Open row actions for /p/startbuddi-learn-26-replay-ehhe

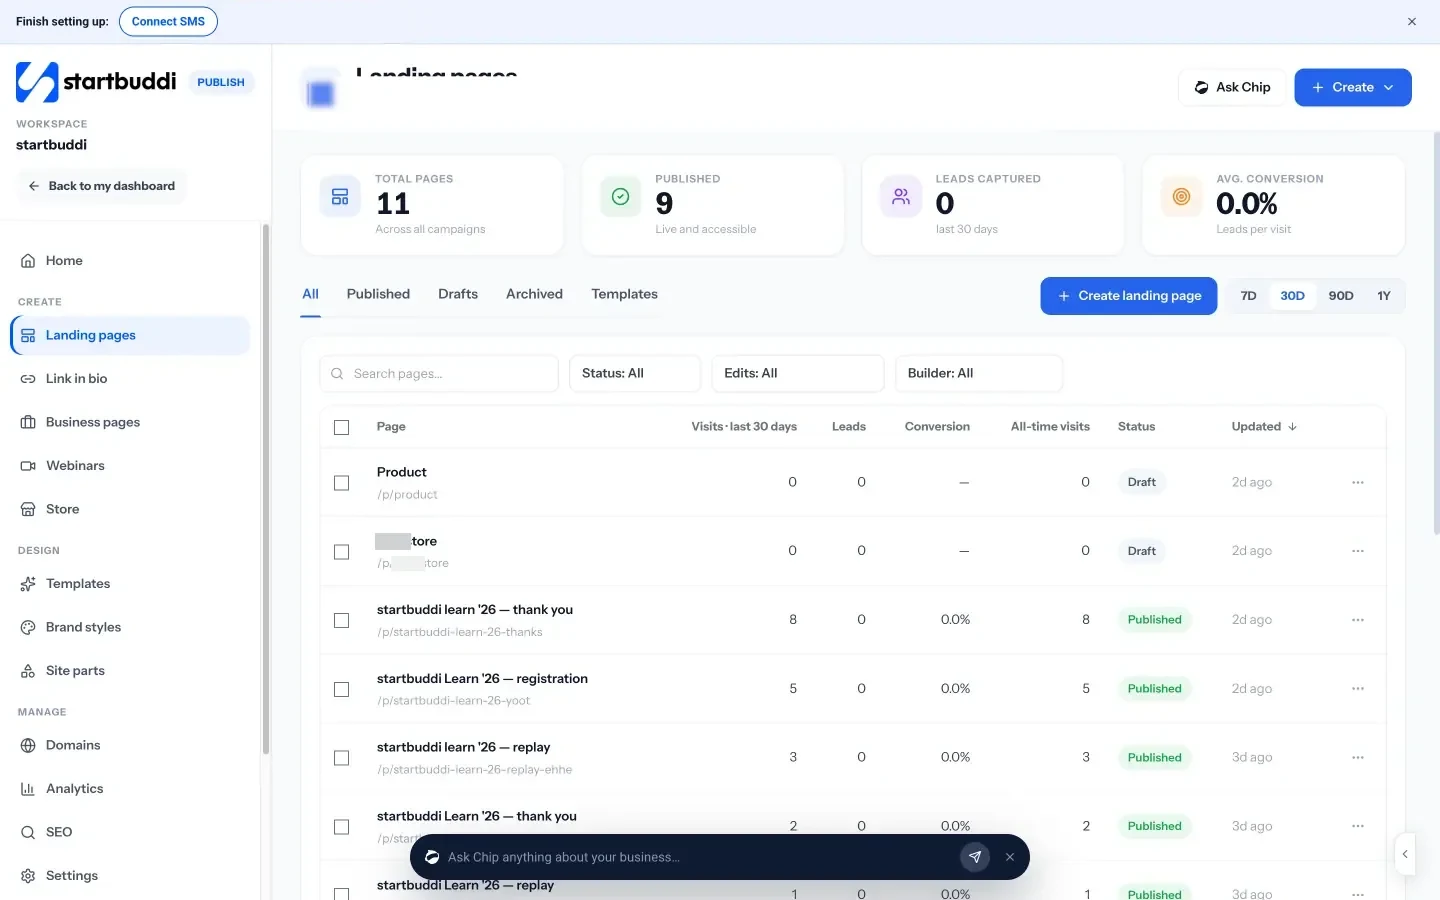pyautogui.click(x=1358, y=757)
